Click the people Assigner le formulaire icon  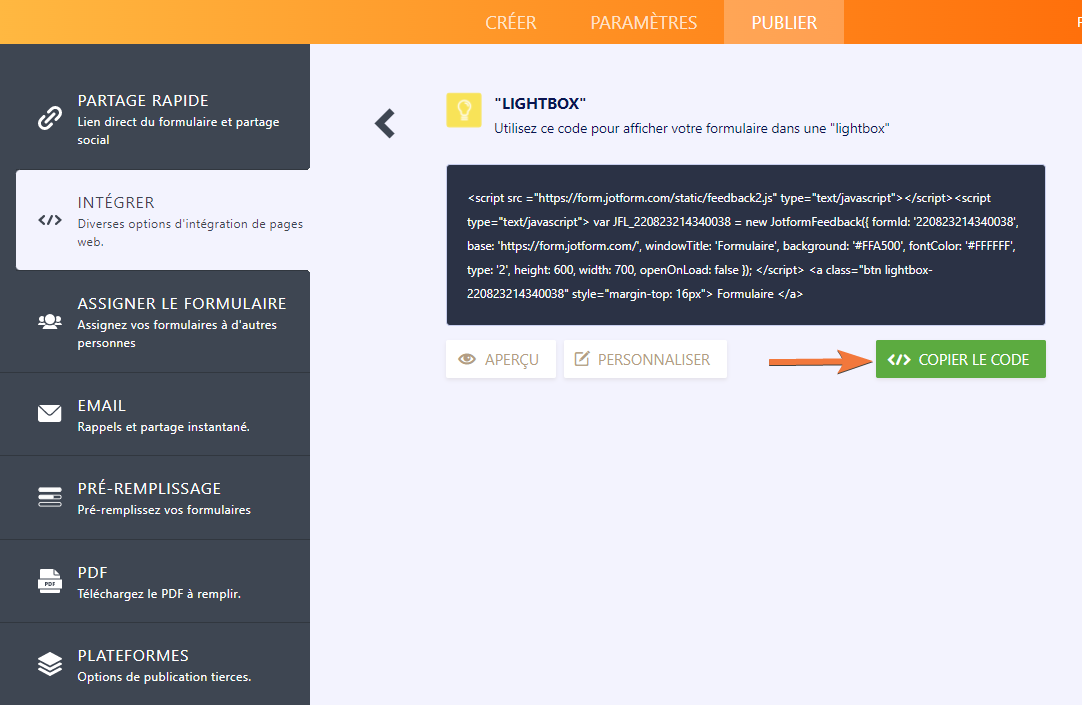(x=50, y=321)
